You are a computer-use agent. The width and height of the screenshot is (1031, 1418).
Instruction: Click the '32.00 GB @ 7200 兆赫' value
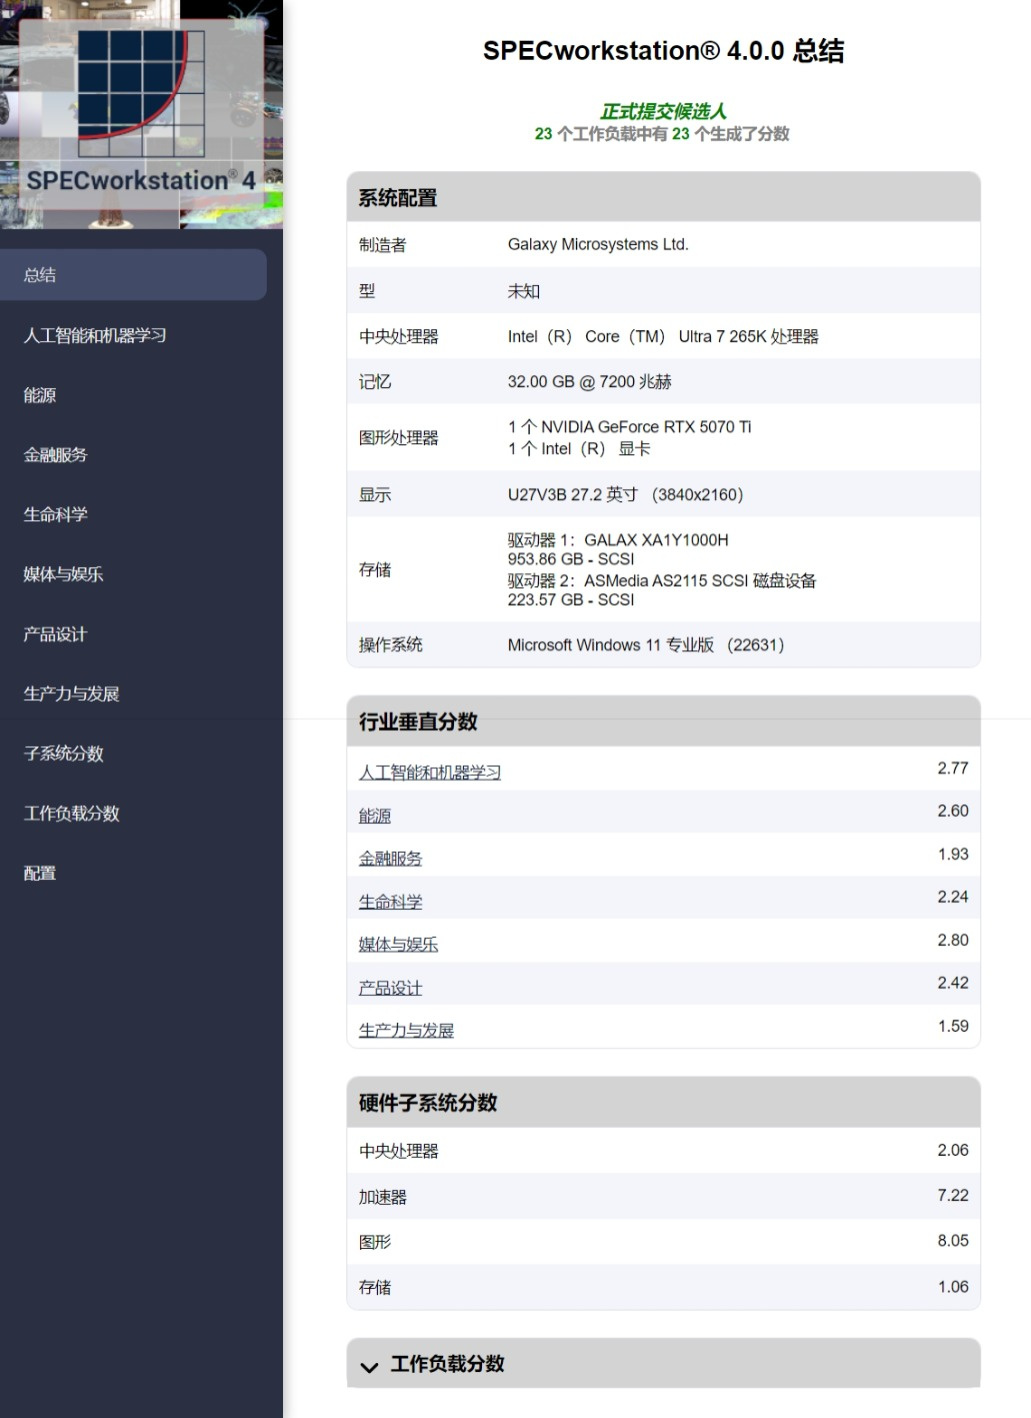590,381
